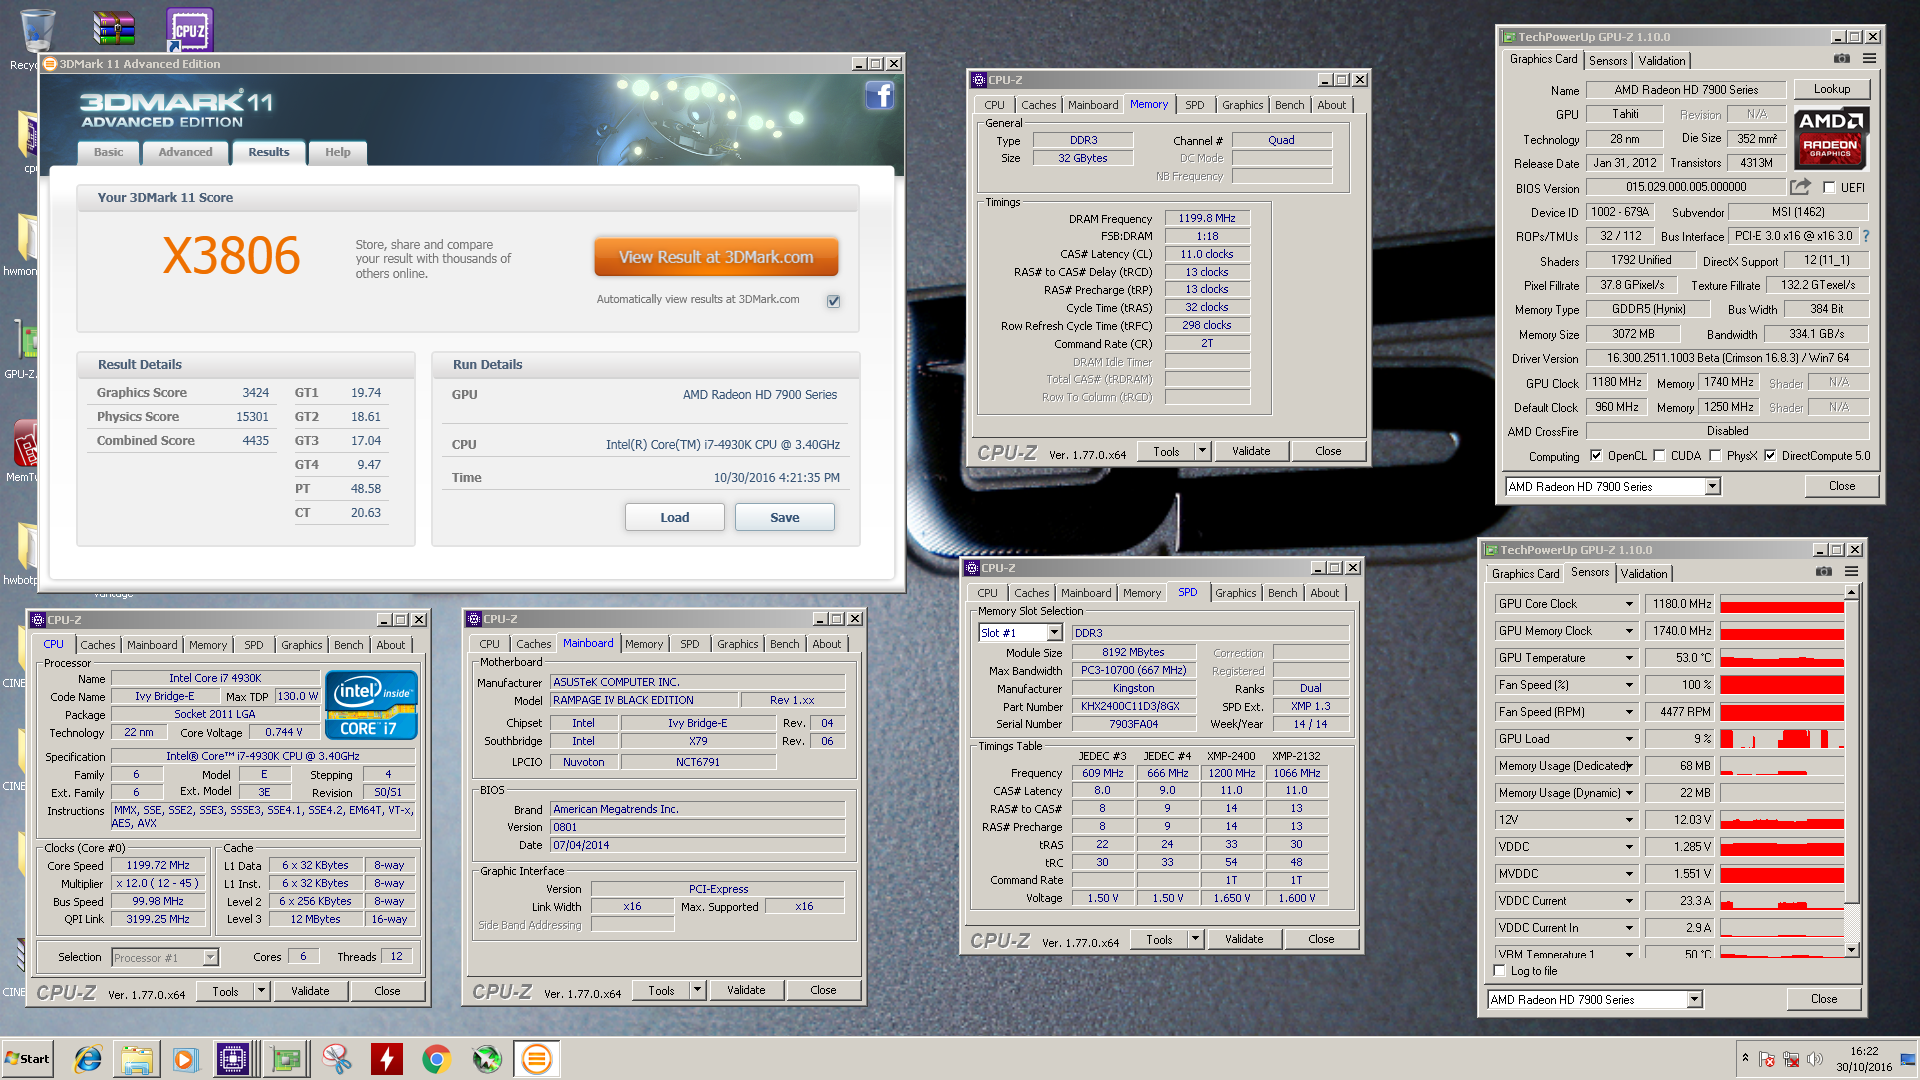Switch to the orange 3DMark 11 taskbar icon

(x=537, y=1059)
